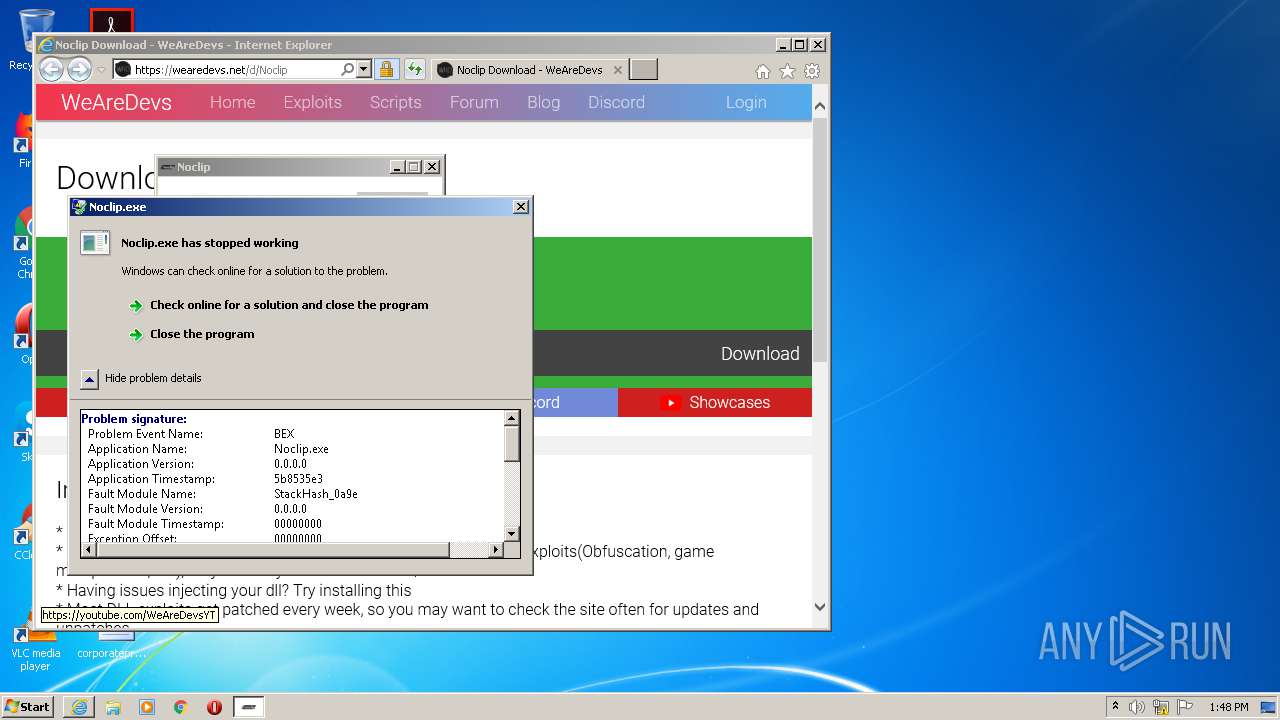Viewport: 1280px width, 720px height.
Task: Open IE Tools gear icon
Action: (812, 71)
